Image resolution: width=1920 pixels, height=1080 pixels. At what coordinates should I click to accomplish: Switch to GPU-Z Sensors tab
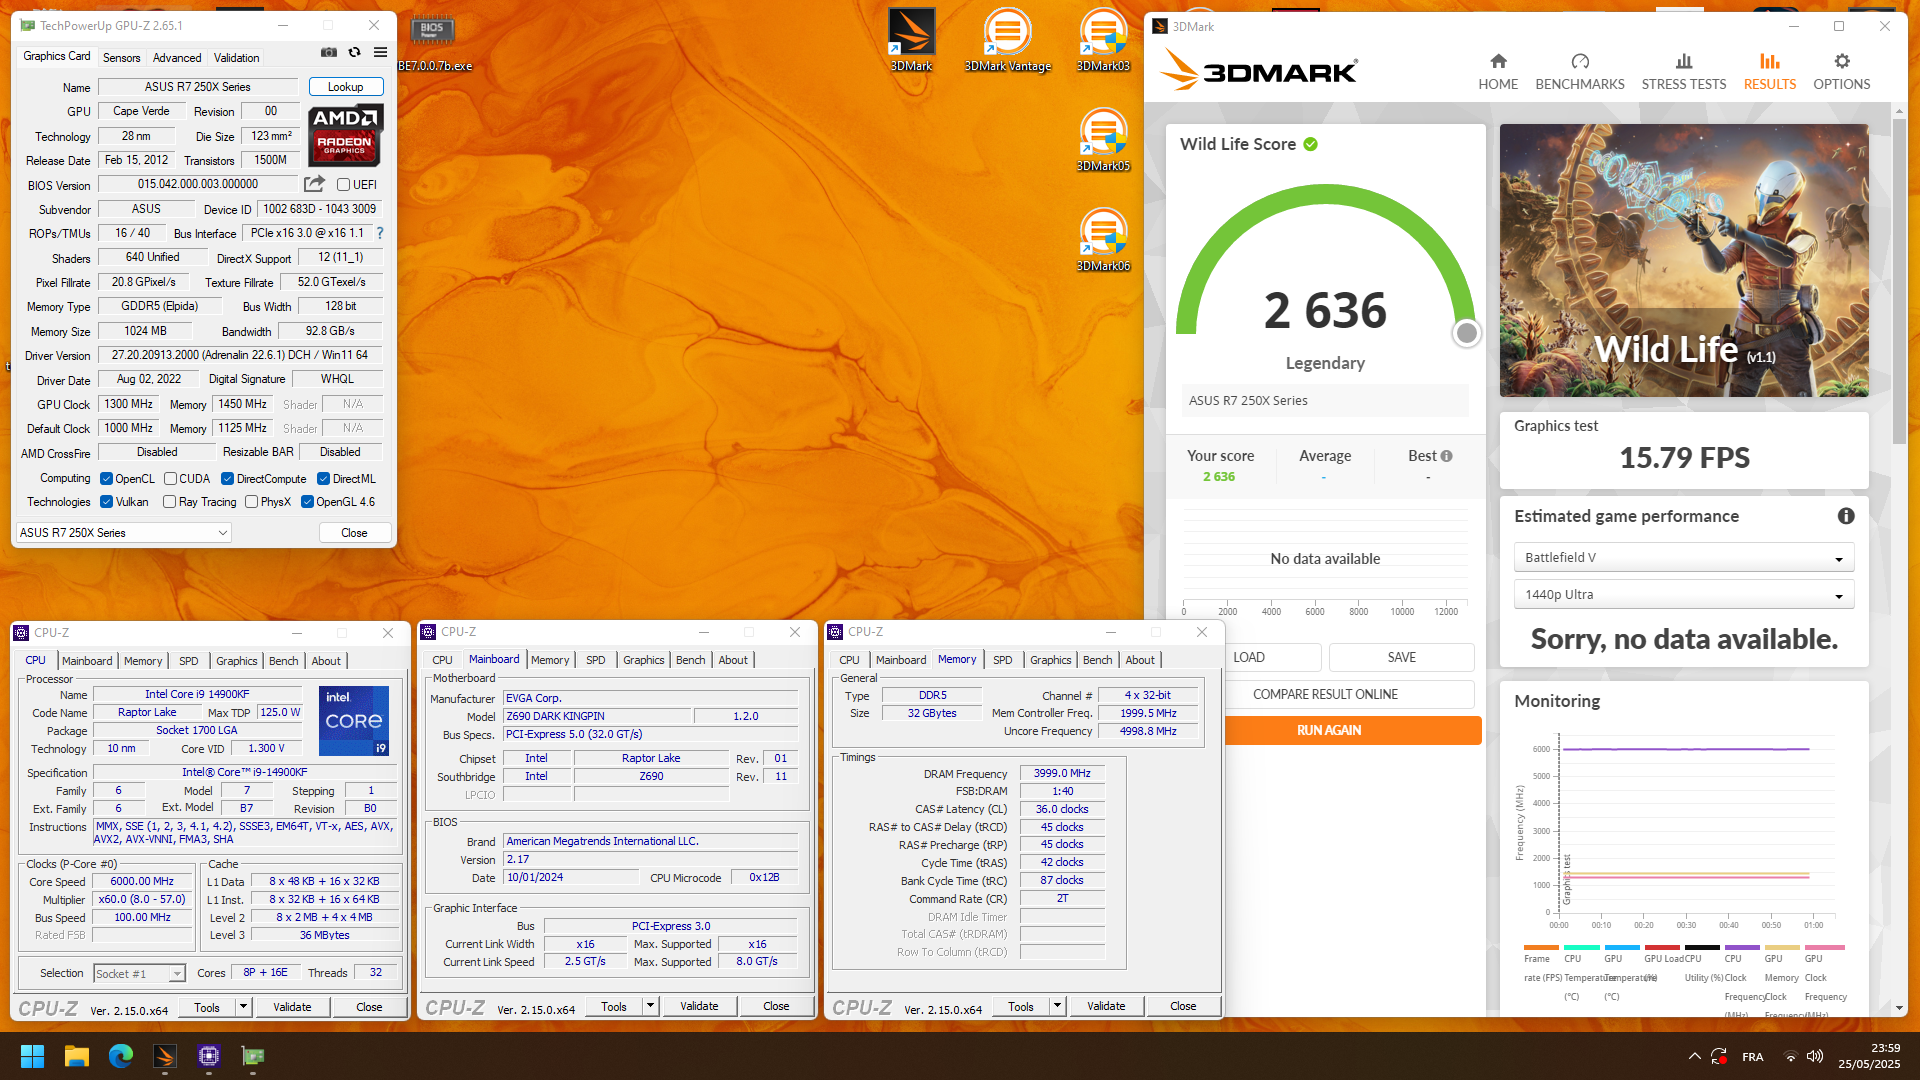[x=121, y=58]
